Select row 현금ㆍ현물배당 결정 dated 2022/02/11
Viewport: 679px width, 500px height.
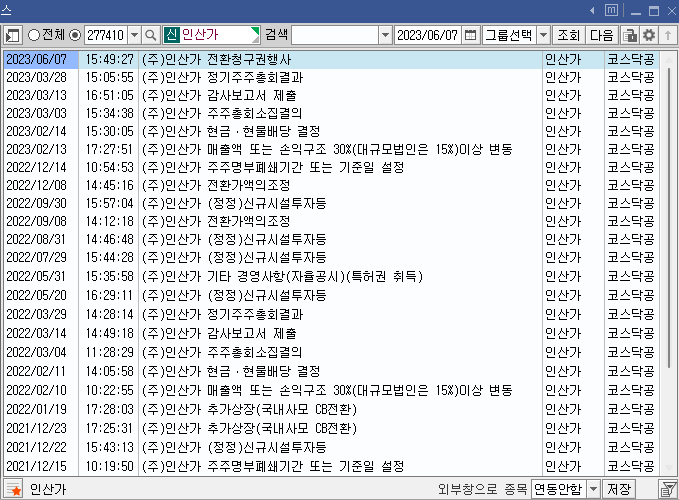tap(331, 371)
